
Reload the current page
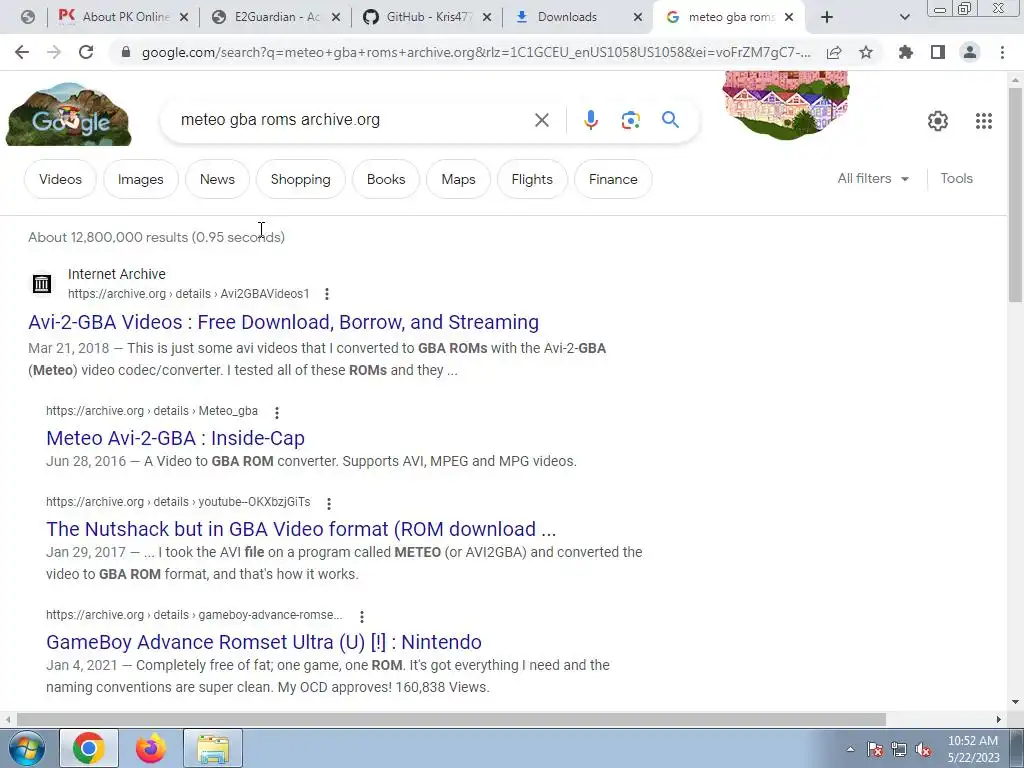(x=86, y=52)
